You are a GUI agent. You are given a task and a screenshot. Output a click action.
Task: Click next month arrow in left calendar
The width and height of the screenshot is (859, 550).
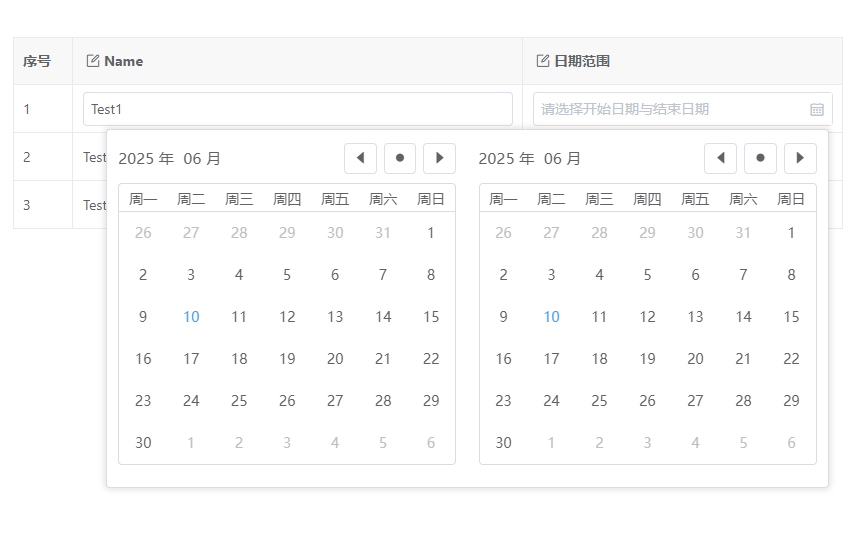(x=439, y=158)
